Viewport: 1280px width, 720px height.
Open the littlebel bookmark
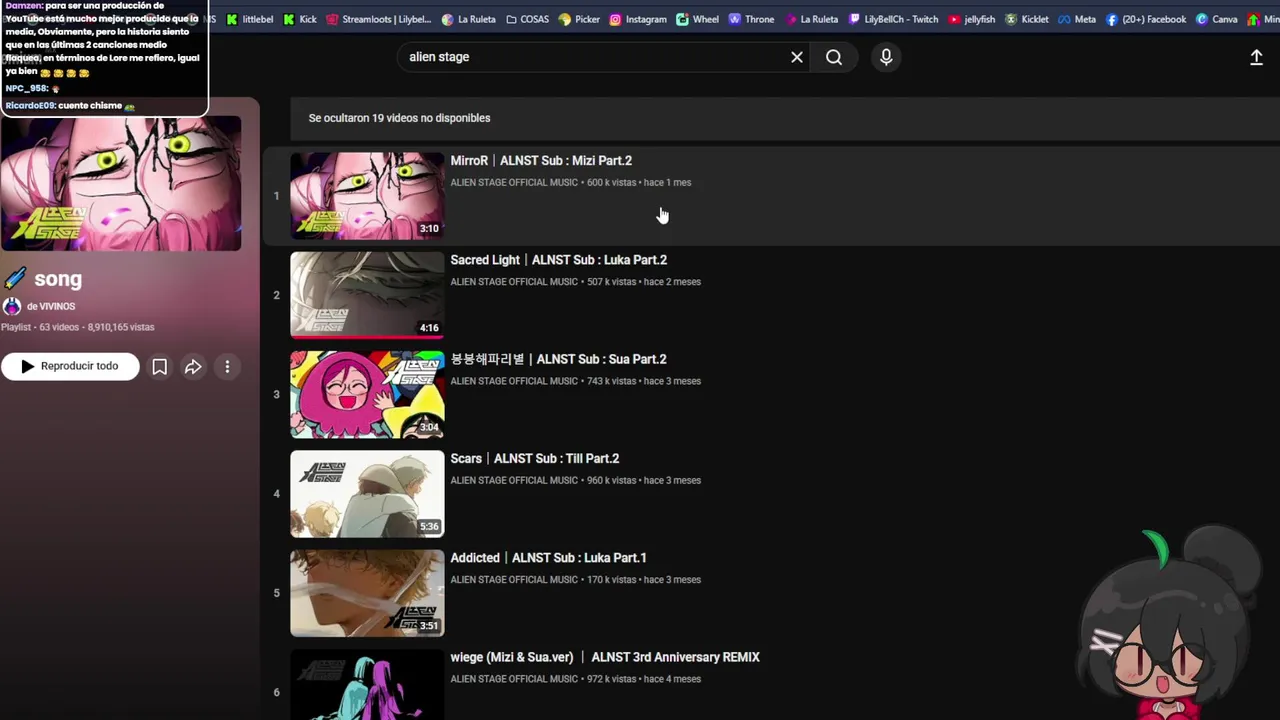(x=250, y=19)
